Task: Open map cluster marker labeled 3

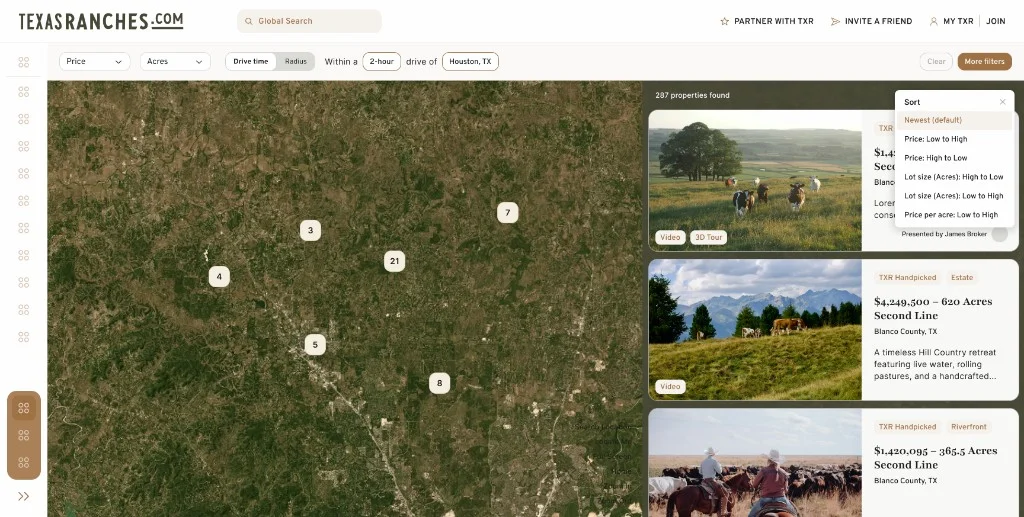Action: point(310,230)
